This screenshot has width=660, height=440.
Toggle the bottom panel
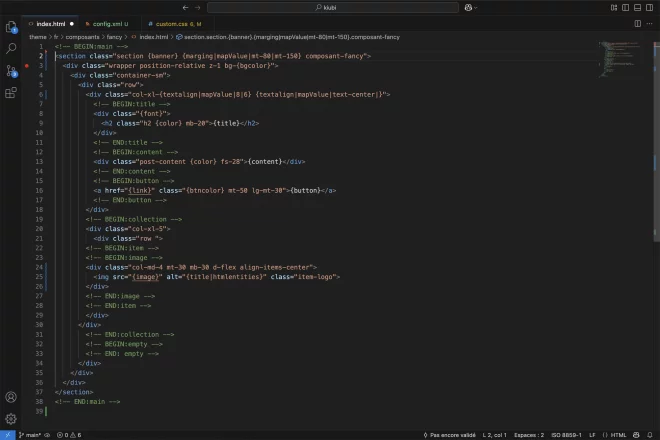[x=638, y=8]
